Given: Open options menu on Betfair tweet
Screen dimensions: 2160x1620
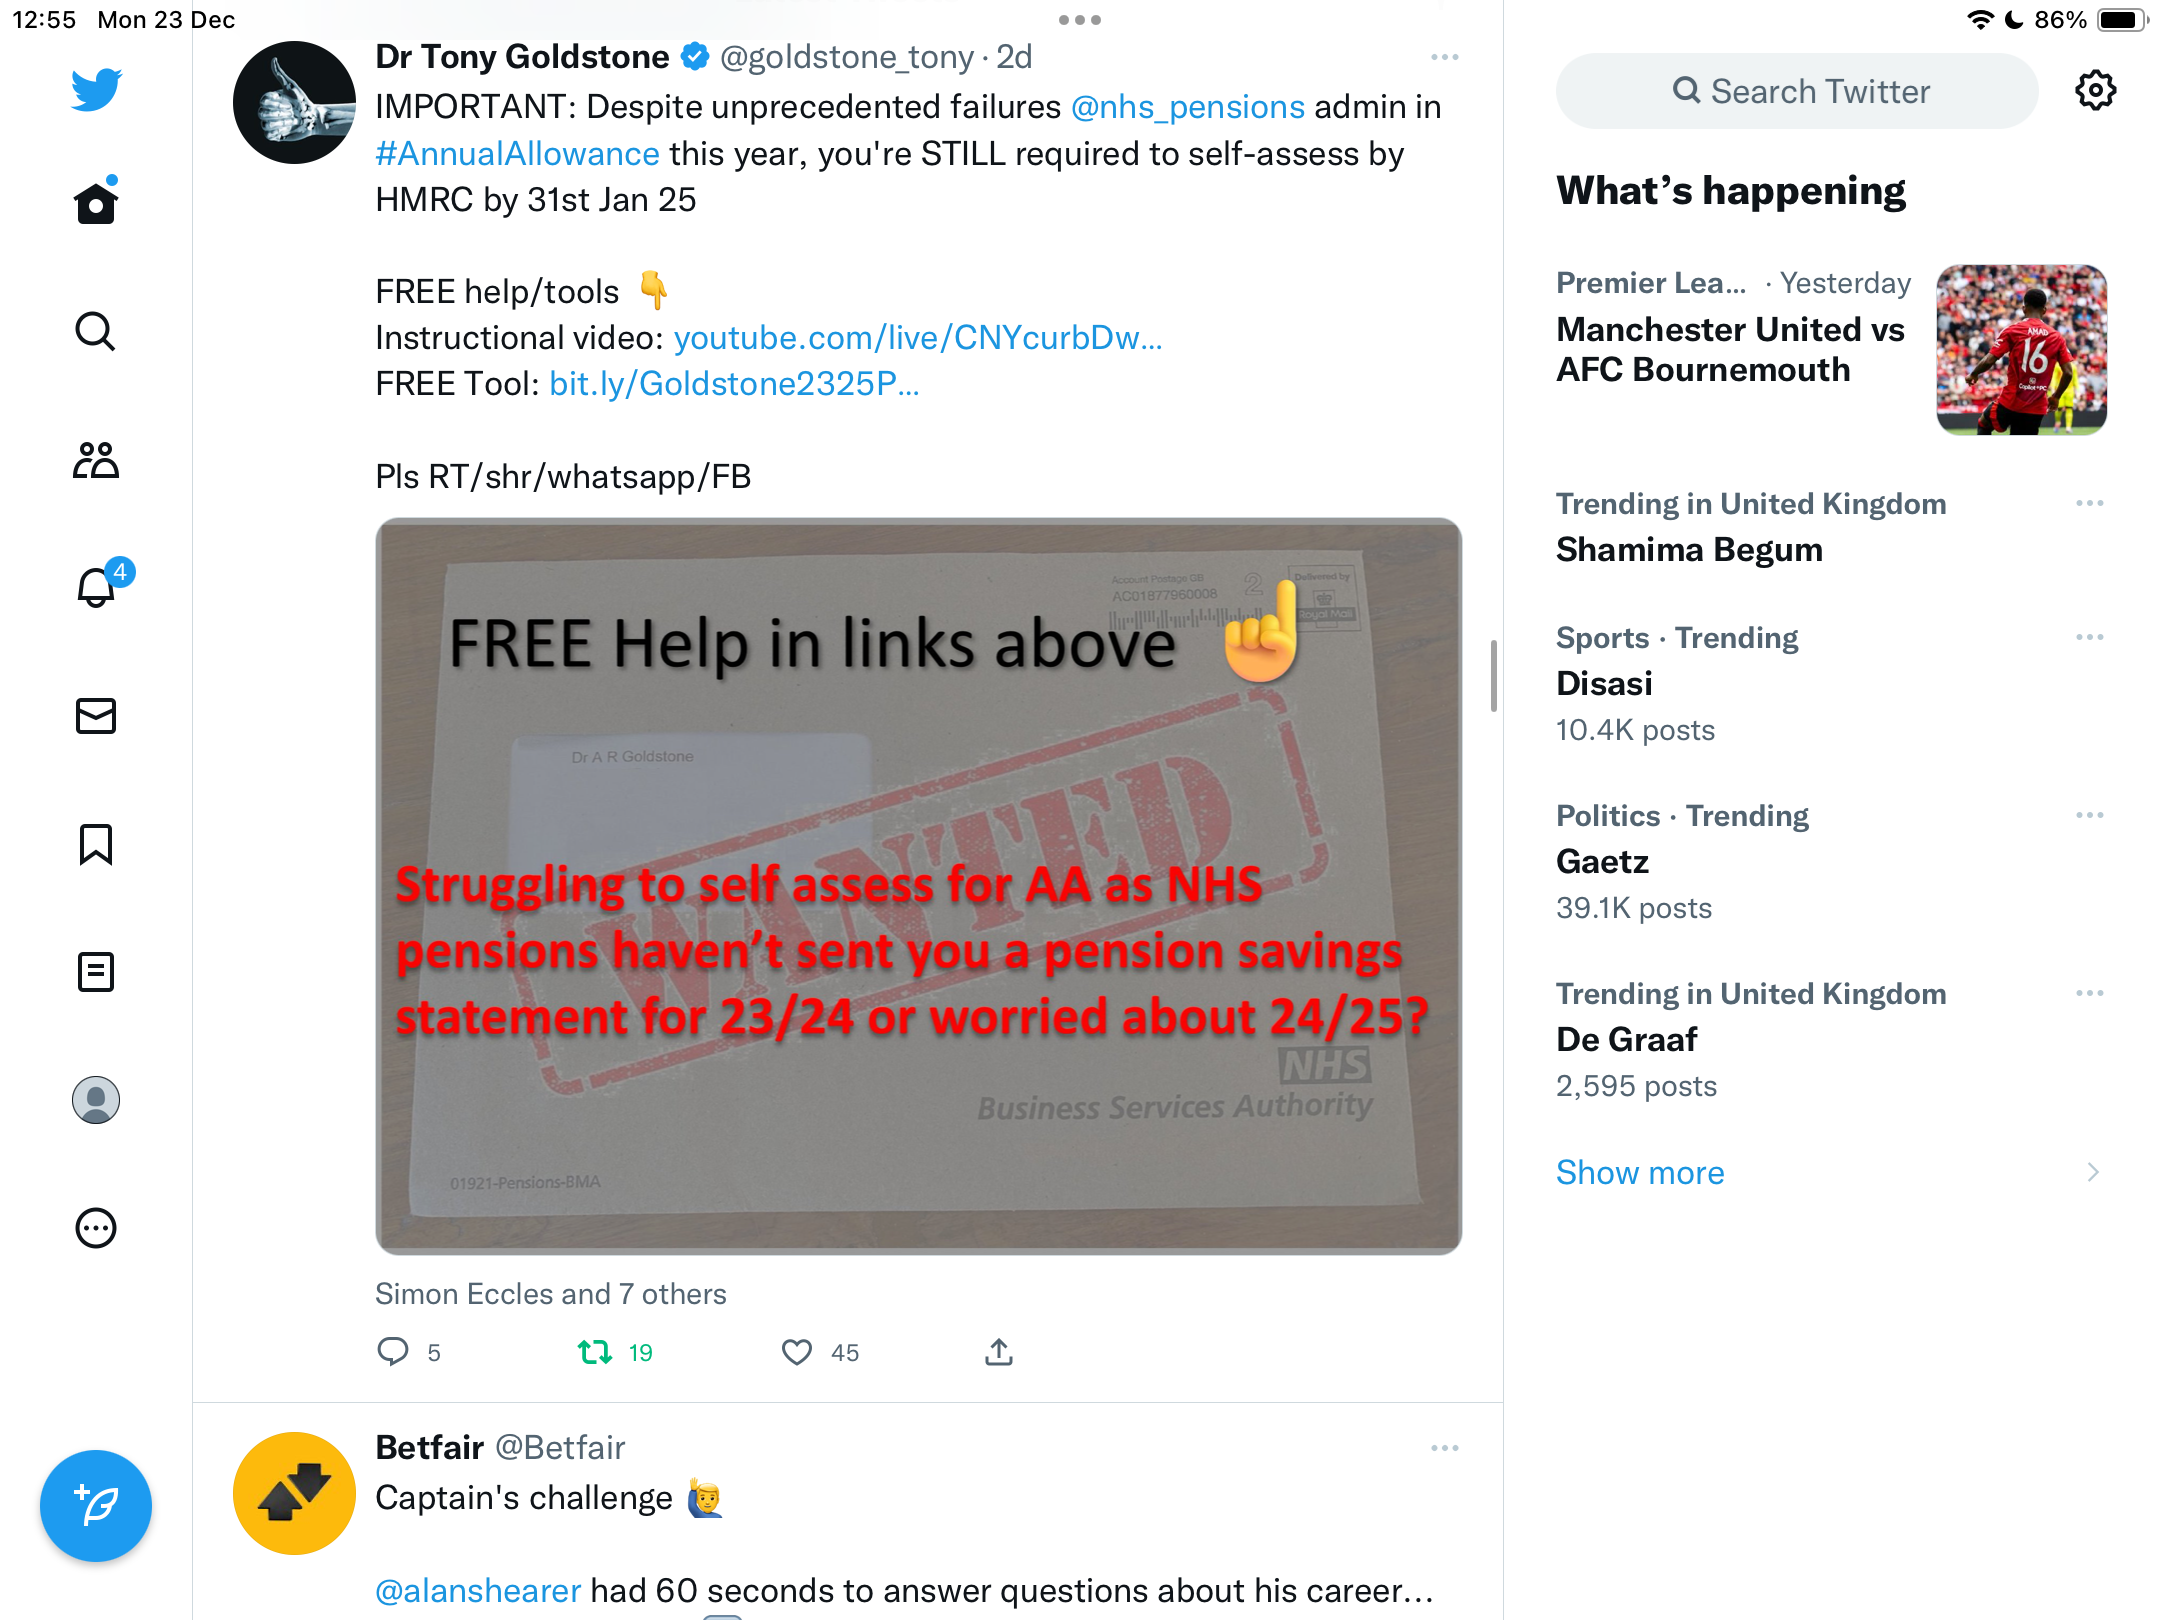Looking at the screenshot, I should (x=1444, y=1448).
